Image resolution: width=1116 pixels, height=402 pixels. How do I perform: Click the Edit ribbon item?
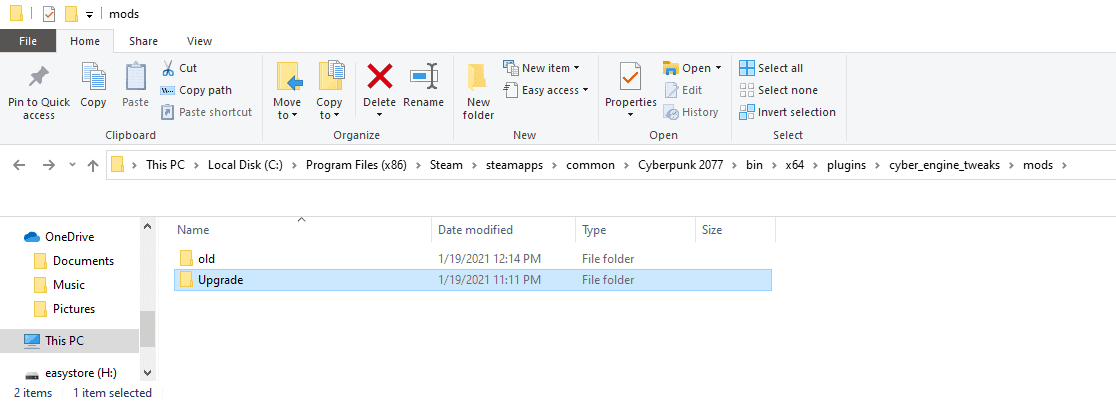683,90
